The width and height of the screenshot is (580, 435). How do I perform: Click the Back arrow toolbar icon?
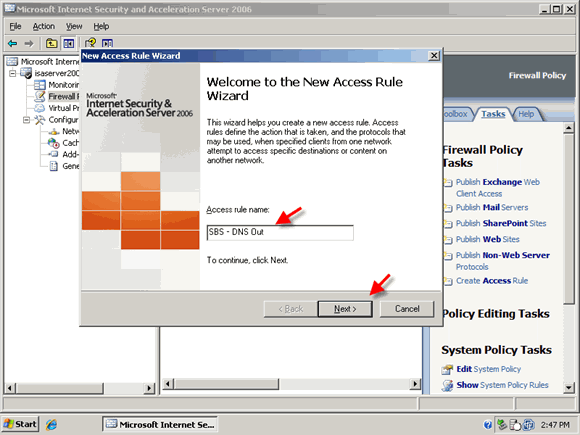pyautogui.click(x=13, y=44)
